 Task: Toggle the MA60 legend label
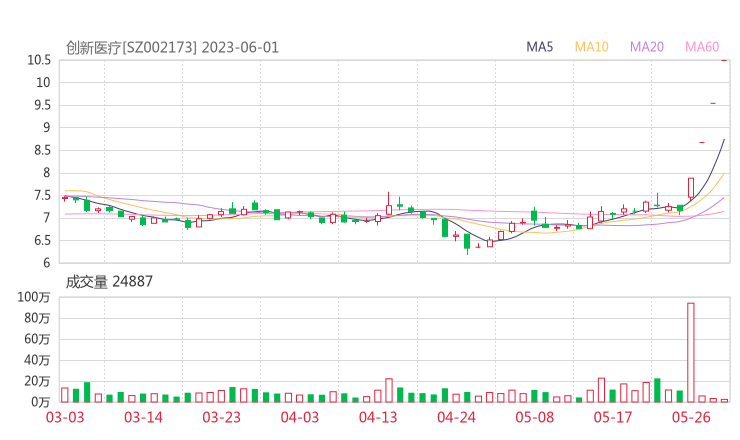coord(702,47)
